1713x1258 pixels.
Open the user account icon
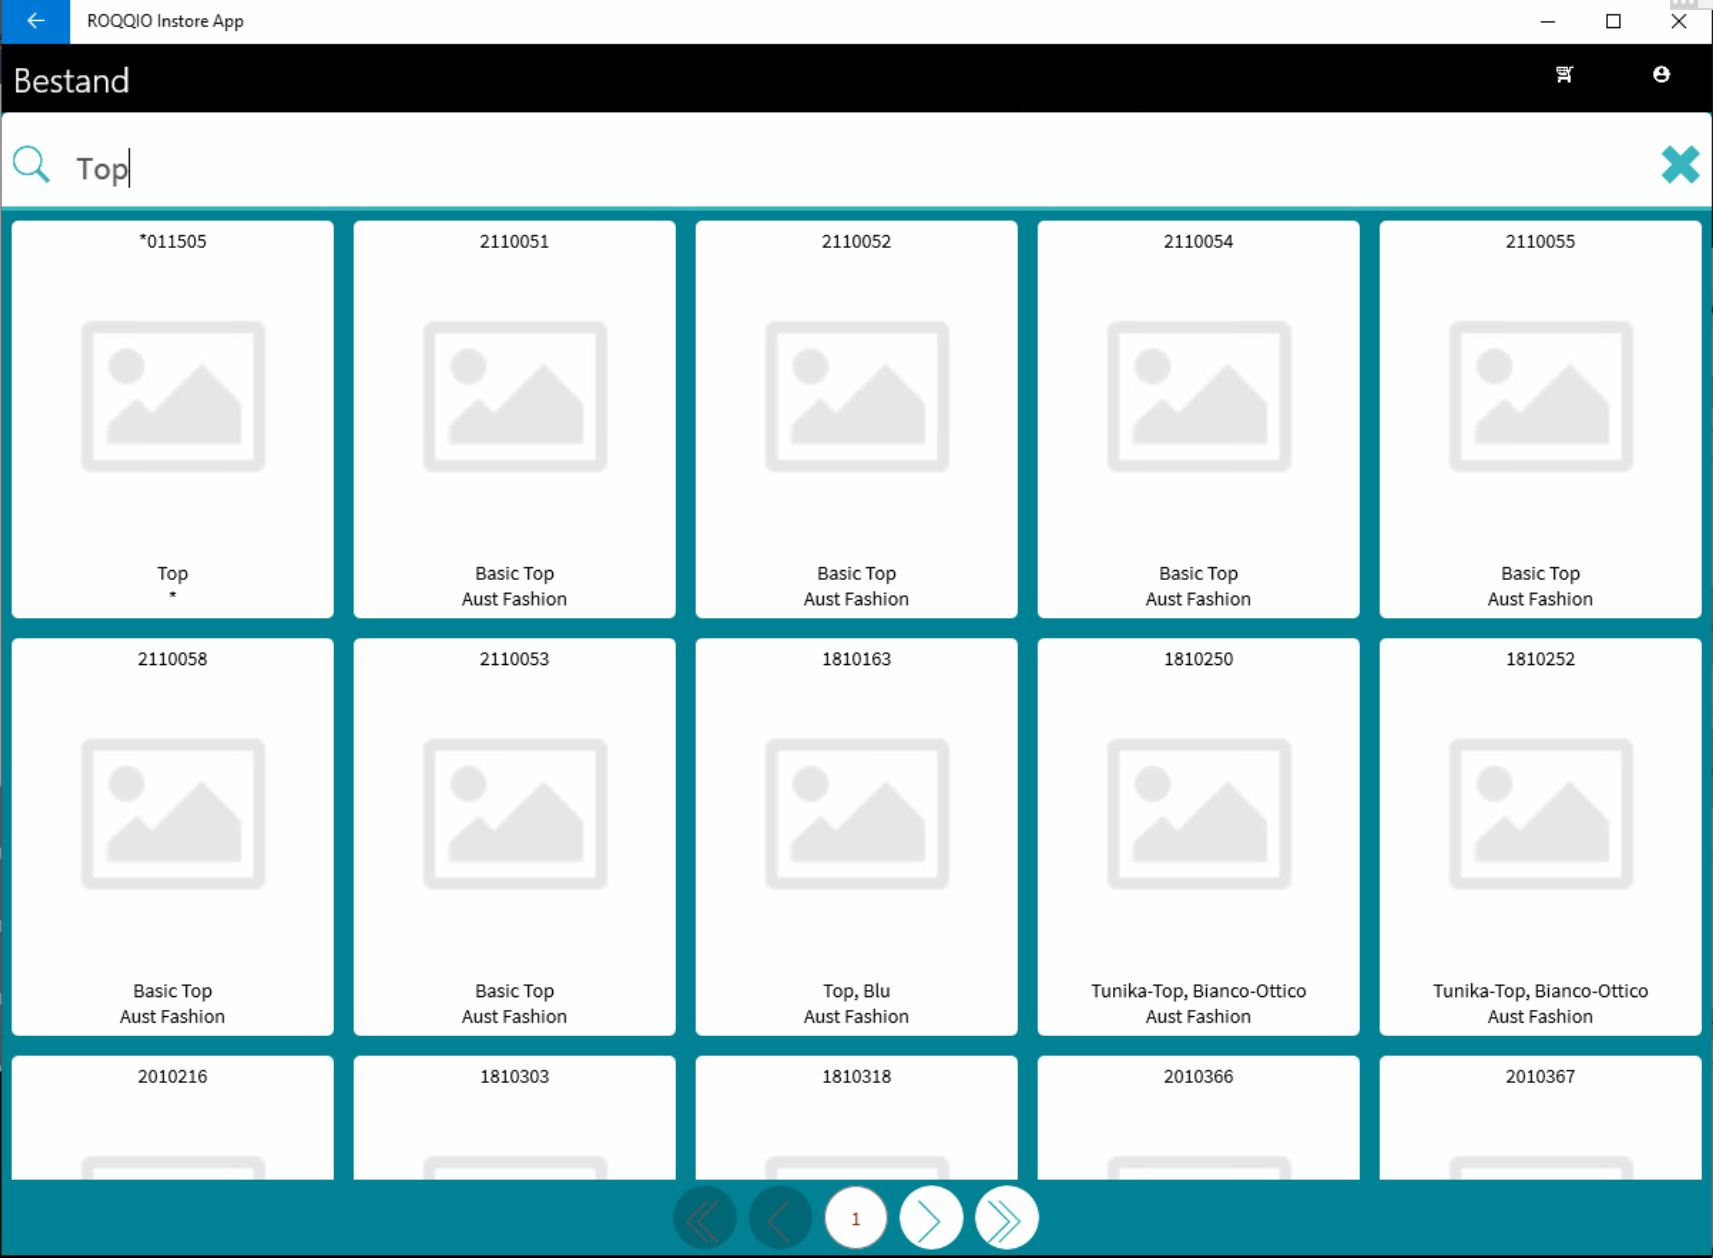pyautogui.click(x=1661, y=75)
